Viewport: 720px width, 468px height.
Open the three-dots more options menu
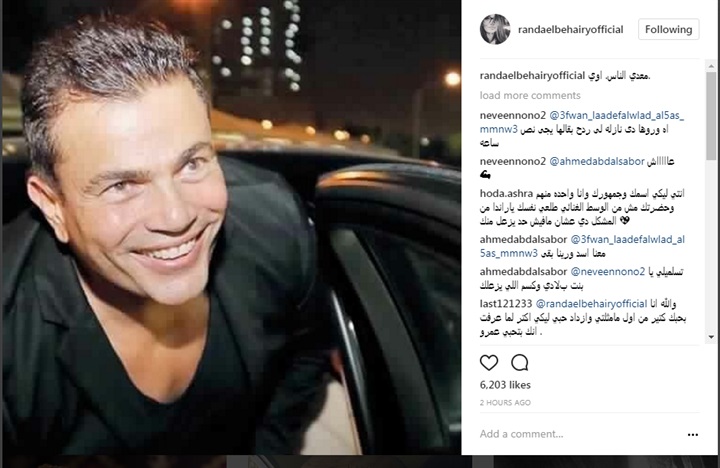(x=692, y=434)
